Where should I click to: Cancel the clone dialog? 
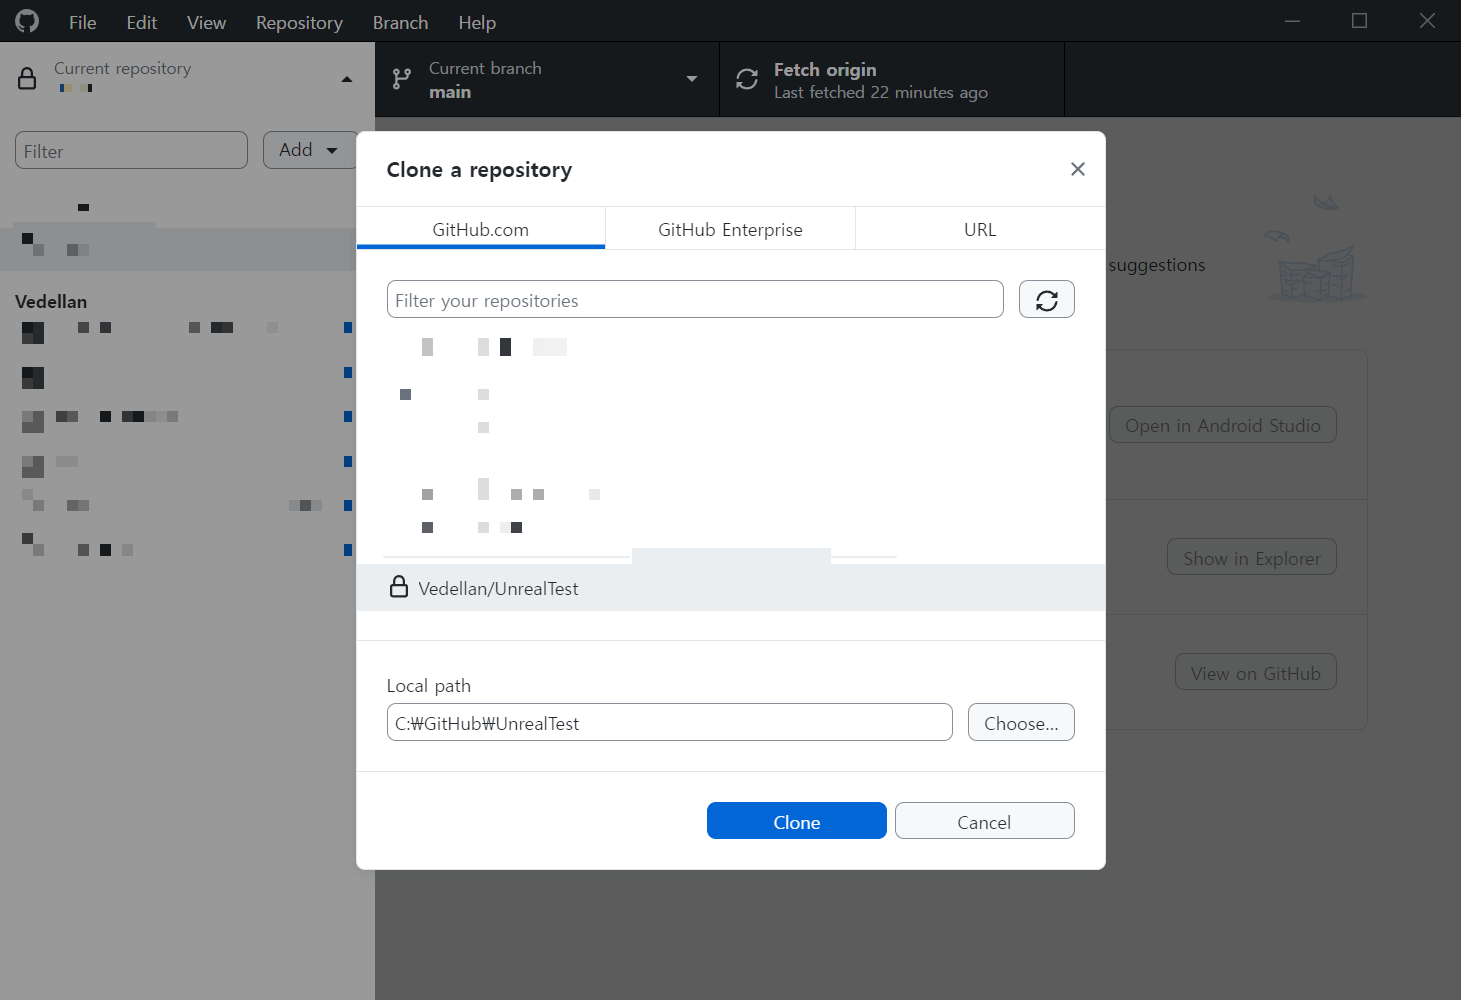tap(985, 821)
